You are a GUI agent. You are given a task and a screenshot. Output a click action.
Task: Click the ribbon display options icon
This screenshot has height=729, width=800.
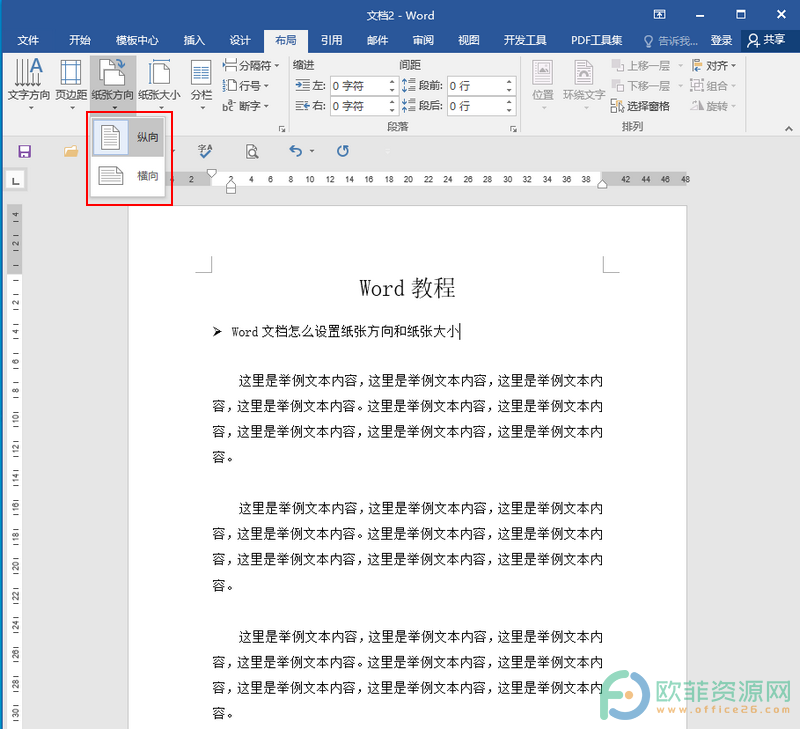pos(659,15)
